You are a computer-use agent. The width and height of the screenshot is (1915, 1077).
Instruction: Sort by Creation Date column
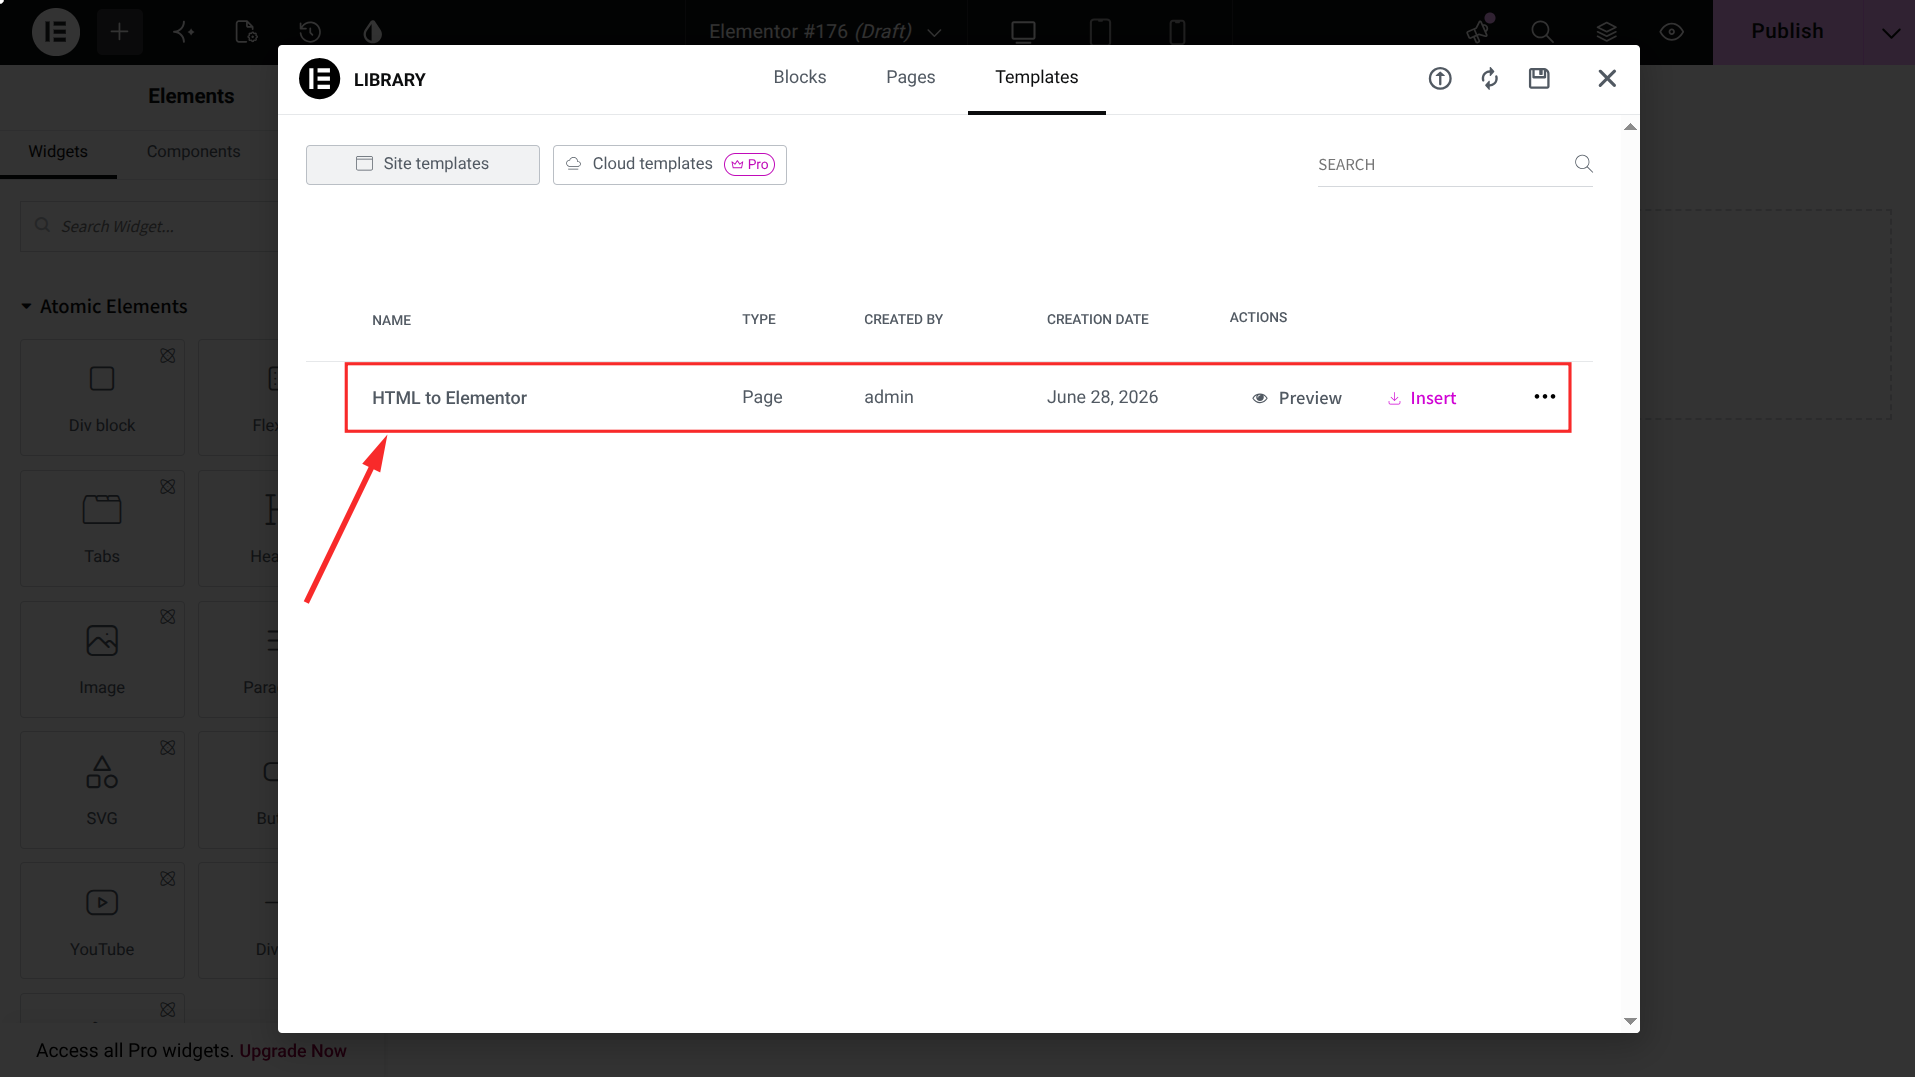pyautogui.click(x=1097, y=319)
